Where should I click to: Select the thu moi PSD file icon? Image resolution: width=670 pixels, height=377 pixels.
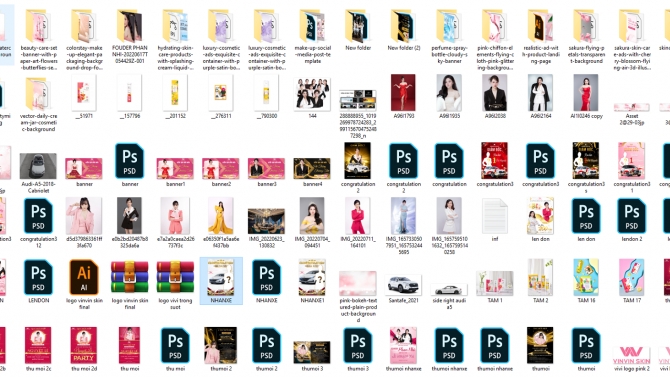coord(175,345)
